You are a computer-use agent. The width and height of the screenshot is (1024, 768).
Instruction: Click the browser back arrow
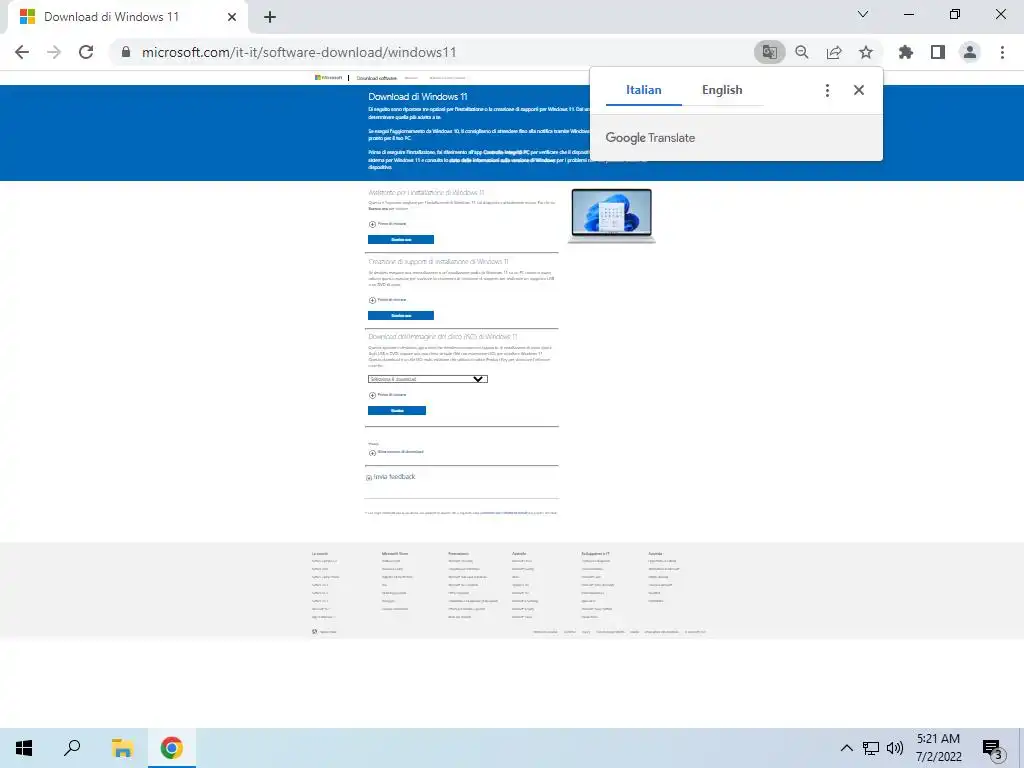coord(22,52)
